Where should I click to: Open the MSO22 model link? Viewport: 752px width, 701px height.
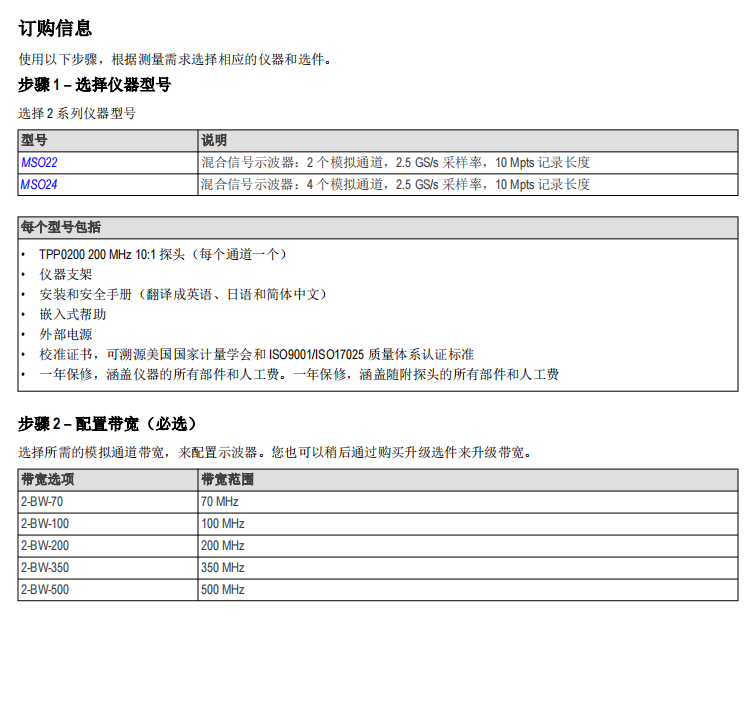coord(39,163)
